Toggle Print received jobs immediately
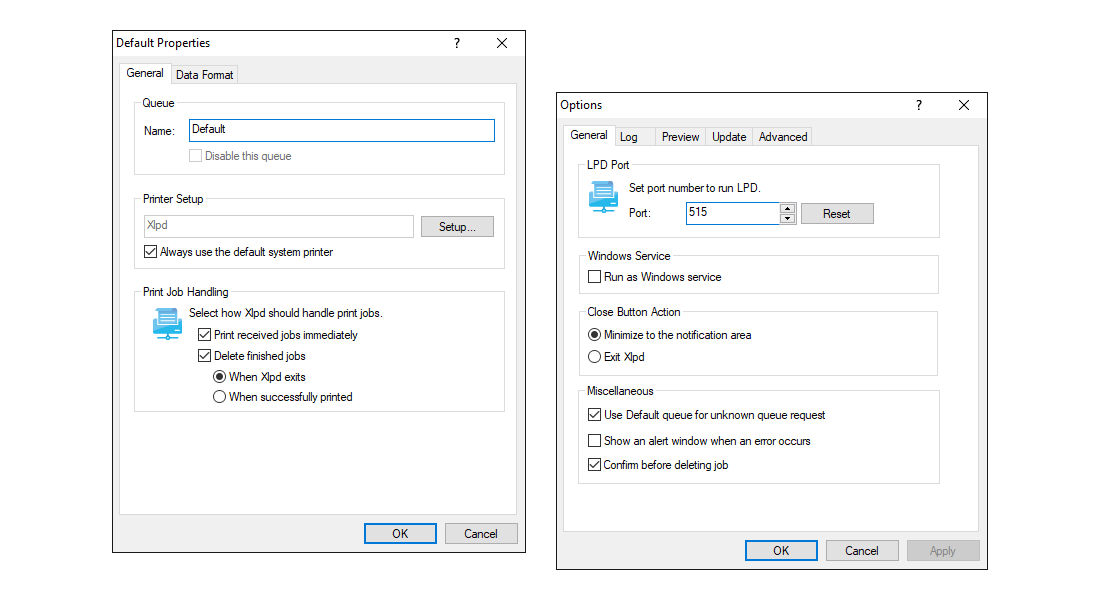Screen dimensions: 1100x600 coord(205,335)
